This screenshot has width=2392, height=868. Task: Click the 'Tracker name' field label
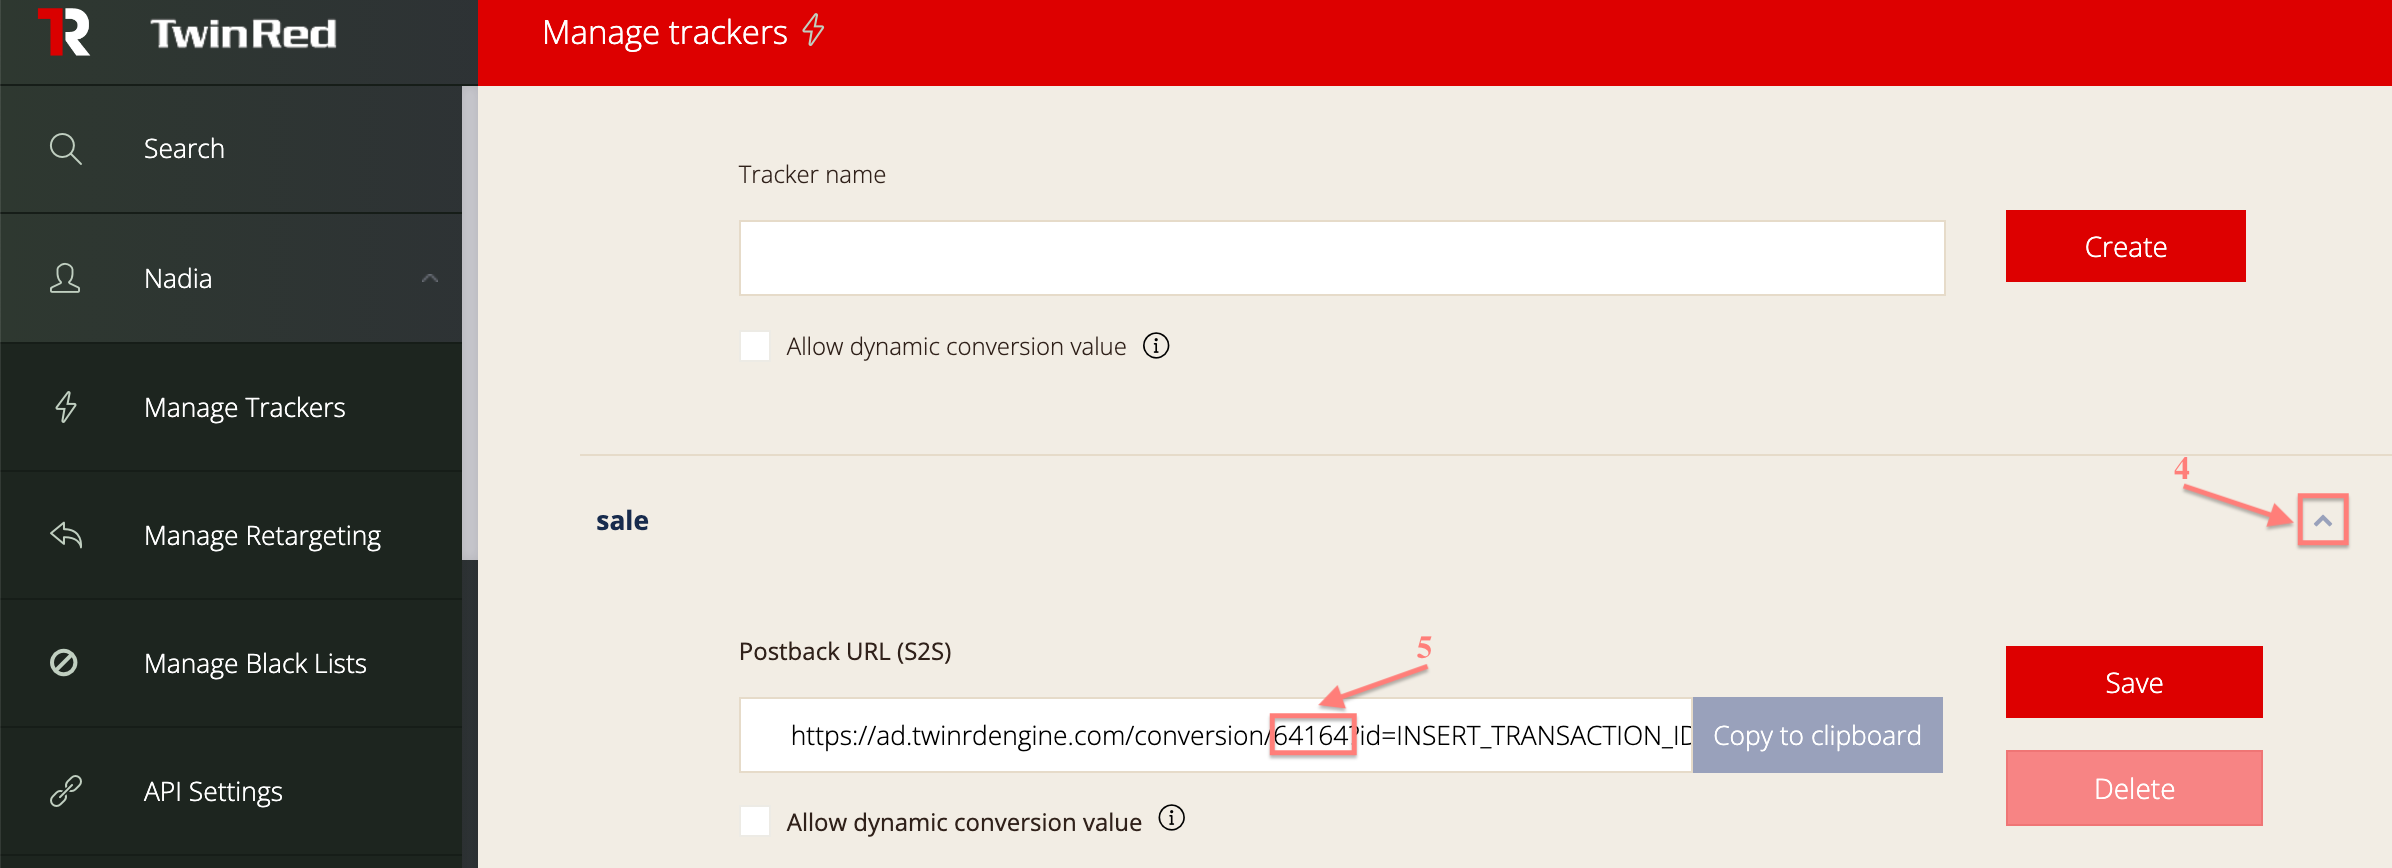point(812,174)
